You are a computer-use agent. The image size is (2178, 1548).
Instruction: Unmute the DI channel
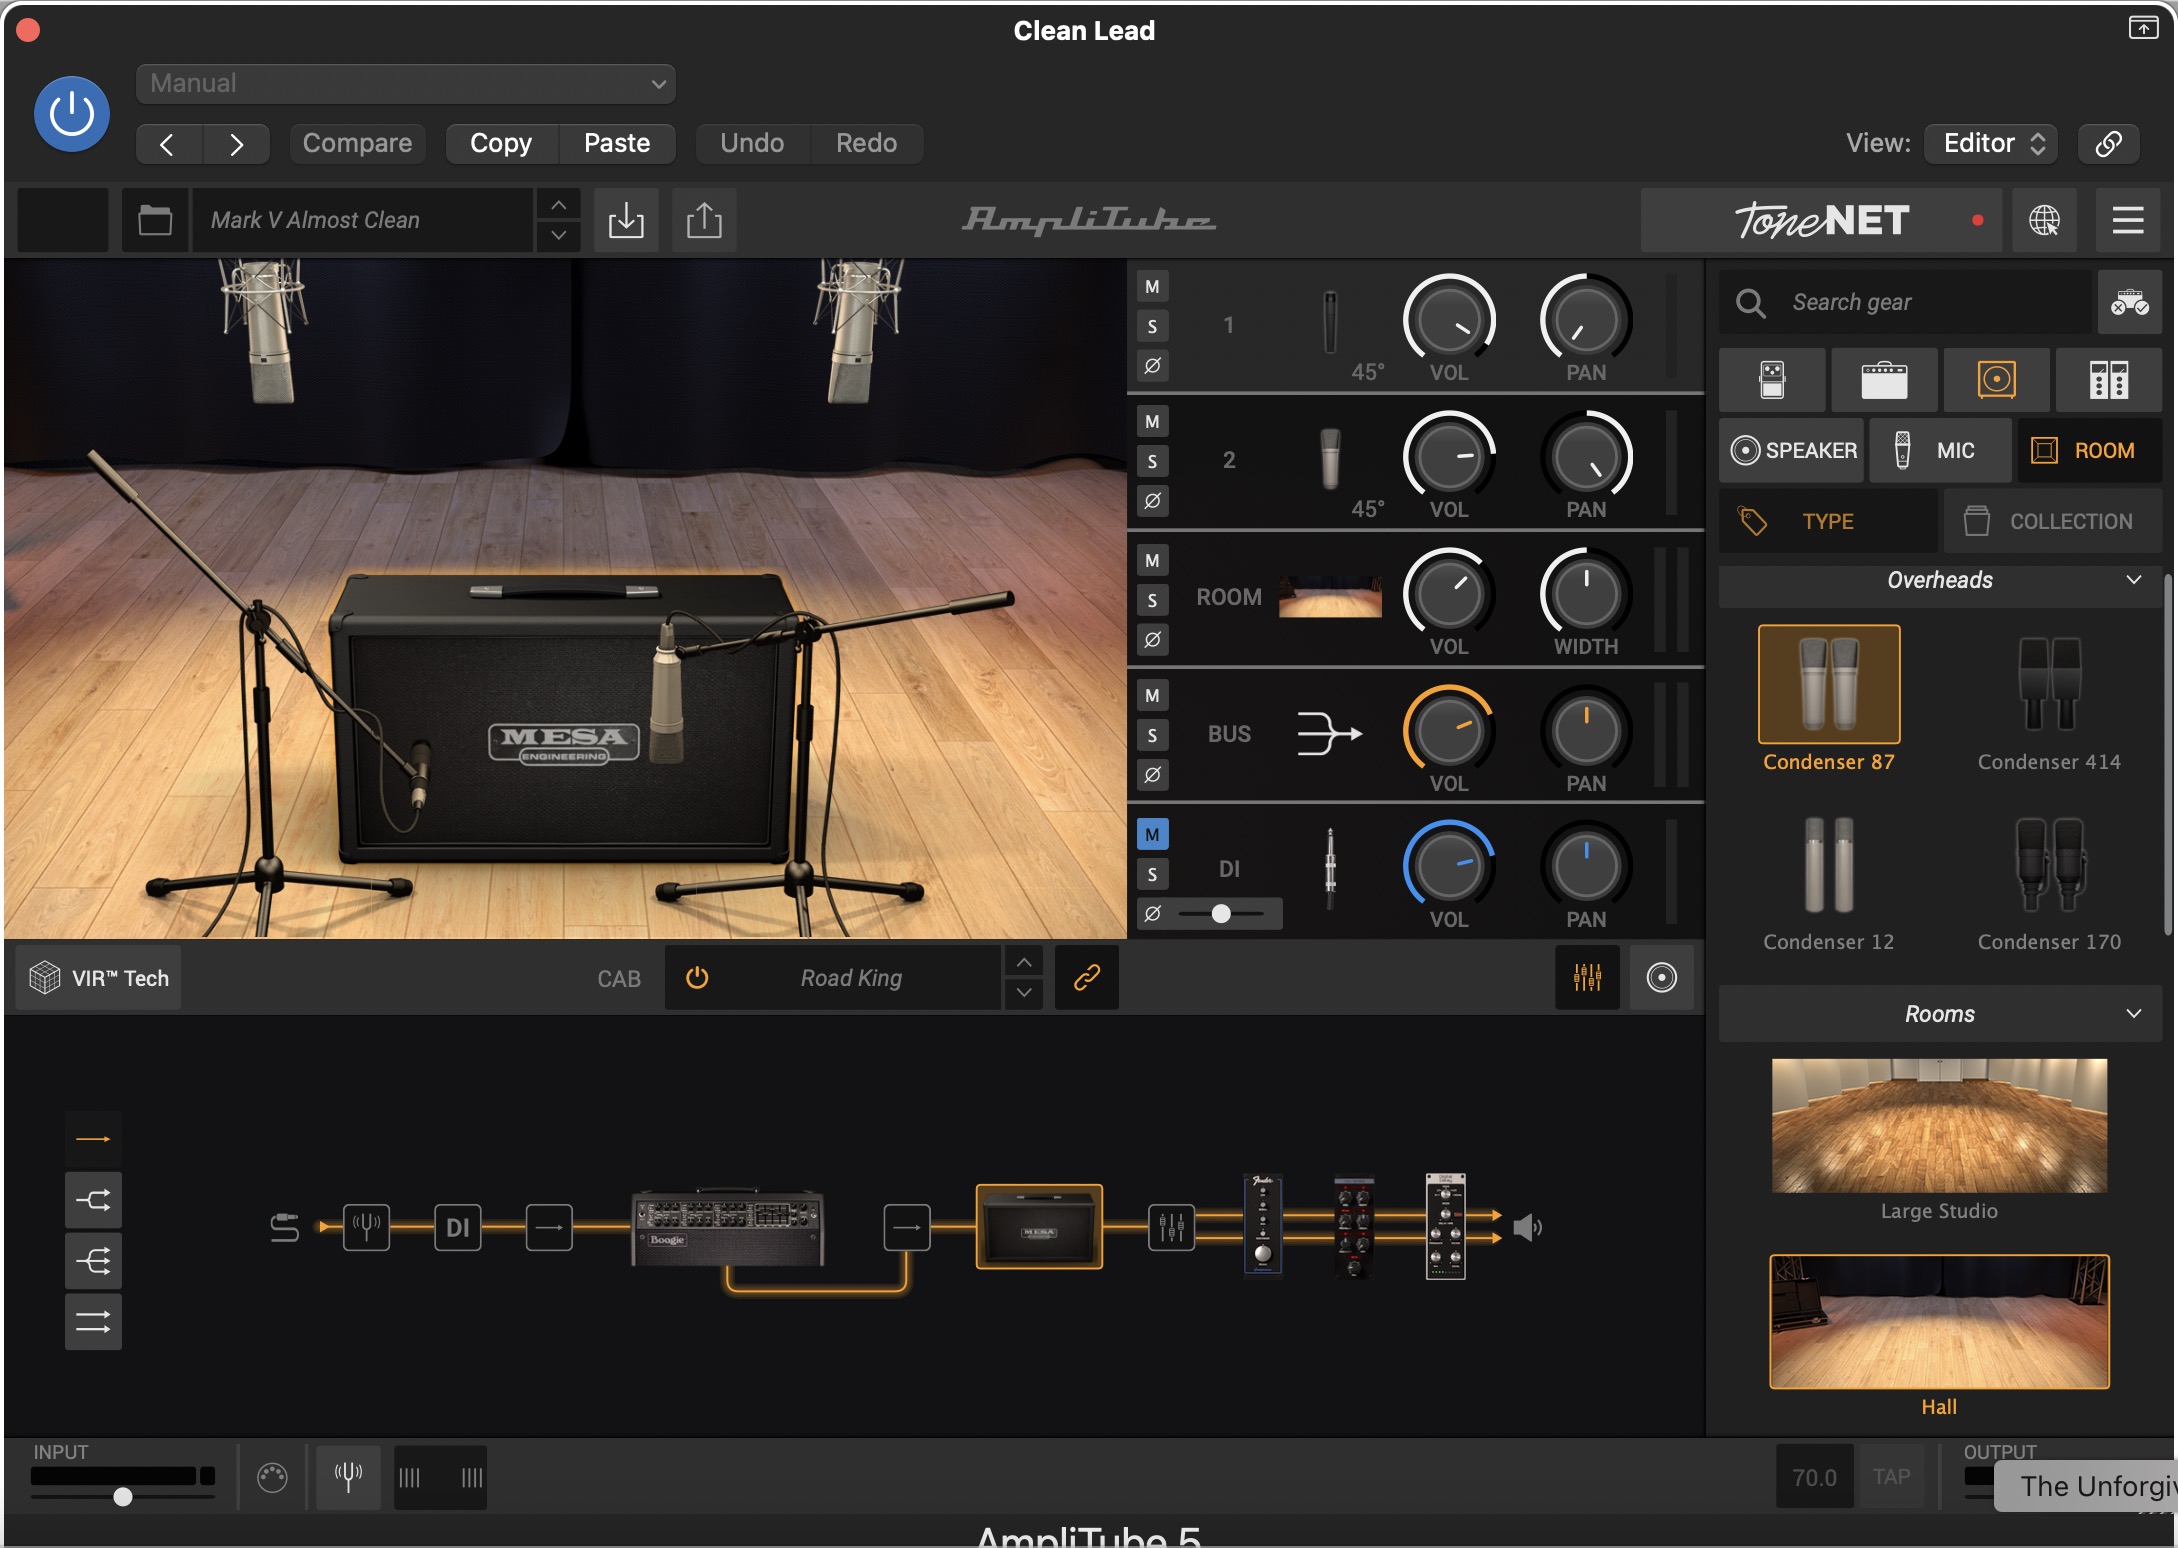click(x=1152, y=834)
